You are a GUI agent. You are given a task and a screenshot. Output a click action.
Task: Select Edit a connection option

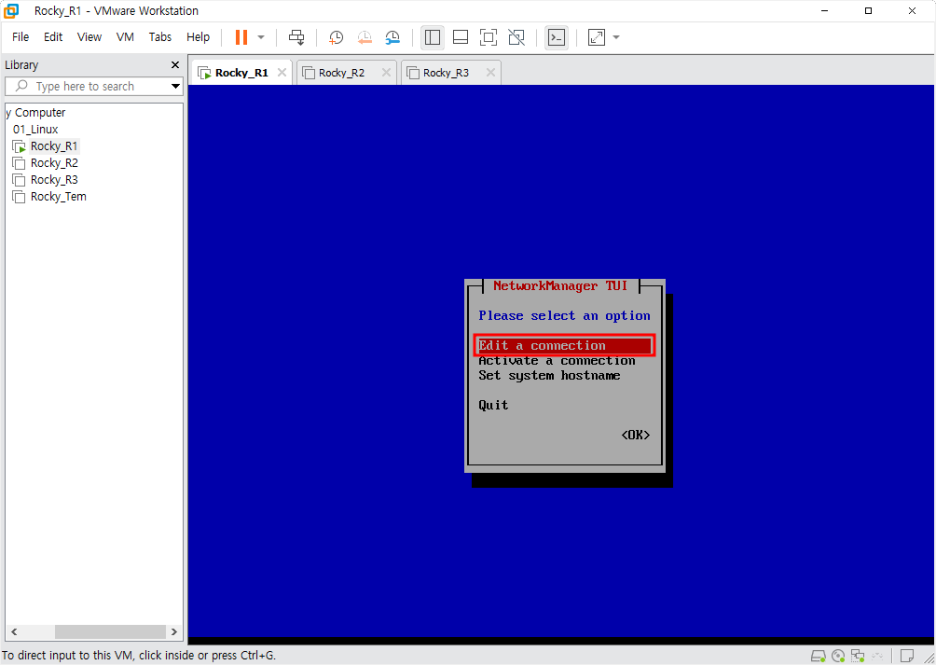click(565, 346)
